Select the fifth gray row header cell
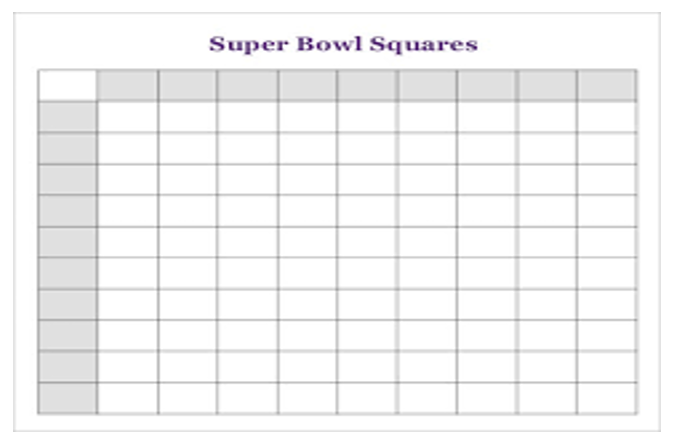 [68, 242]
